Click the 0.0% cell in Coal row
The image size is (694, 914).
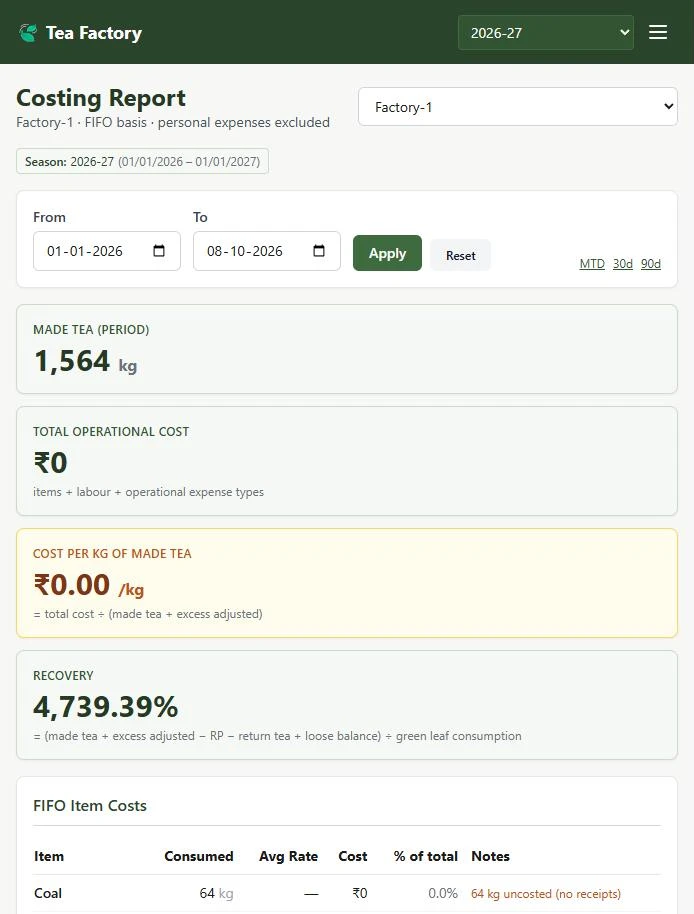coord(443,893)
